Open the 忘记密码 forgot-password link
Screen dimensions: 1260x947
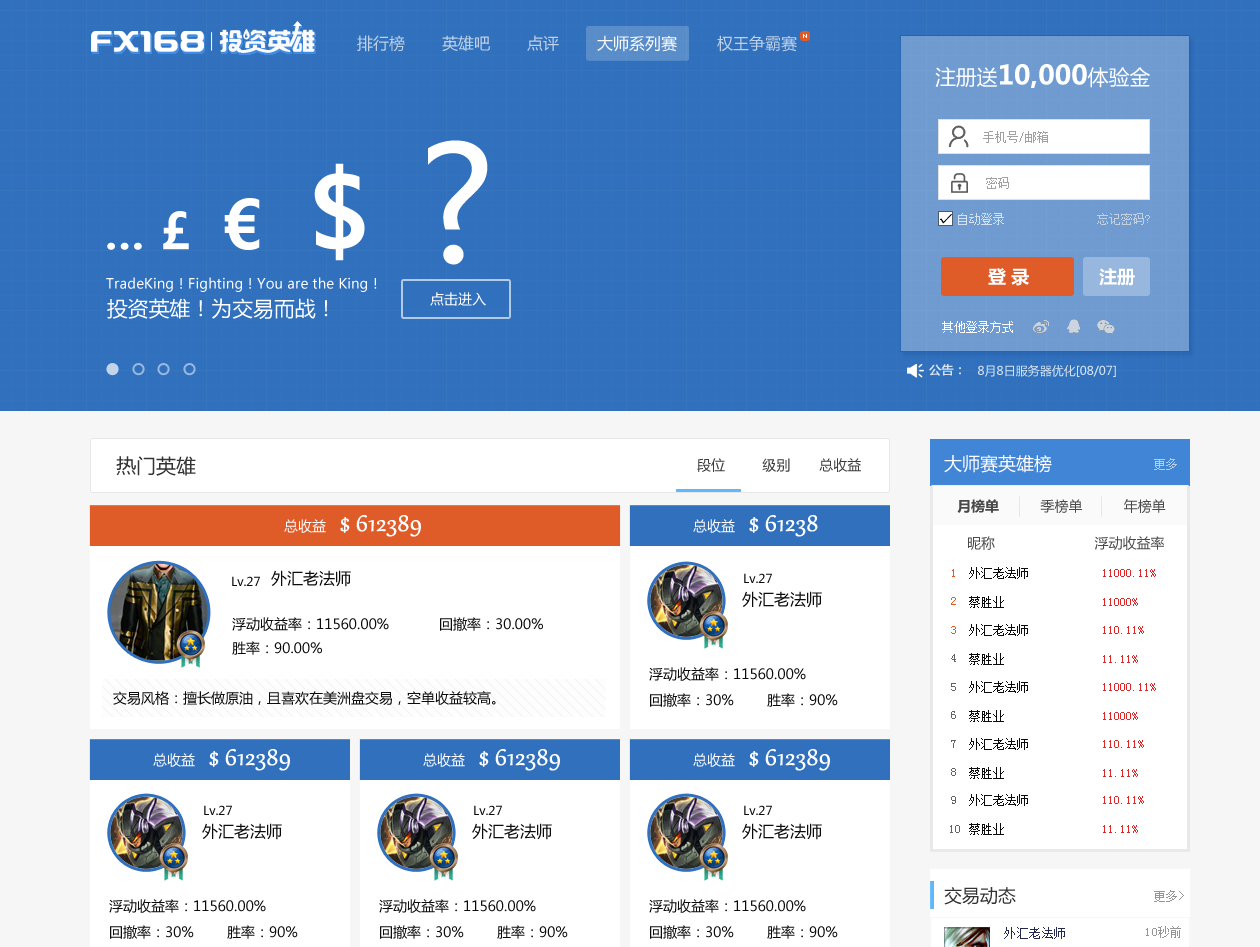[x=1123, y=218]
